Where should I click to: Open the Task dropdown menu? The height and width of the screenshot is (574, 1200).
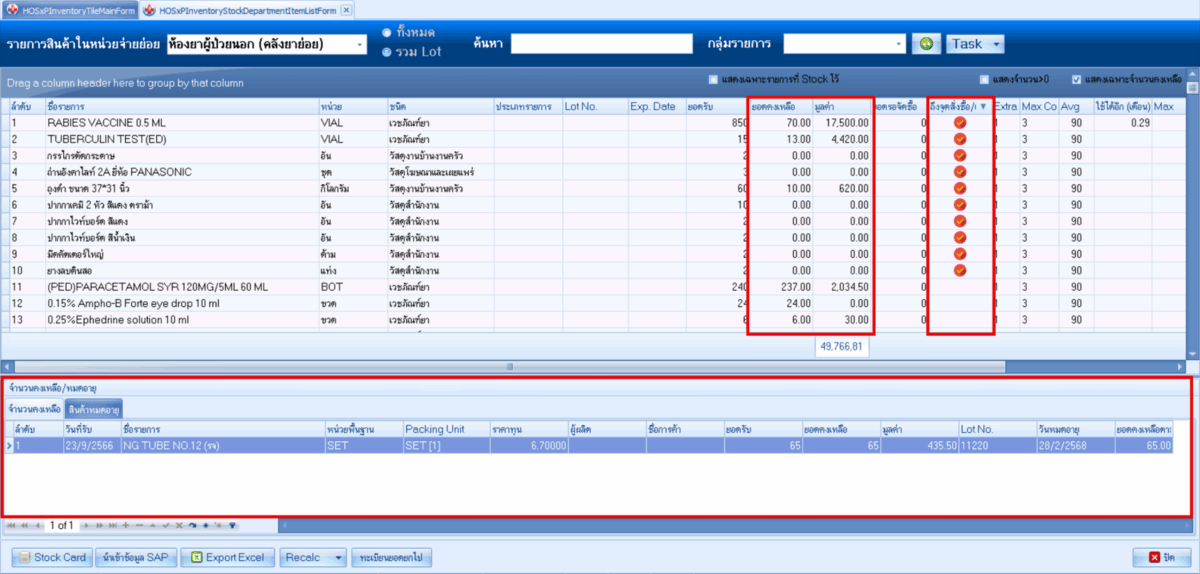click(x=974, y=44)
